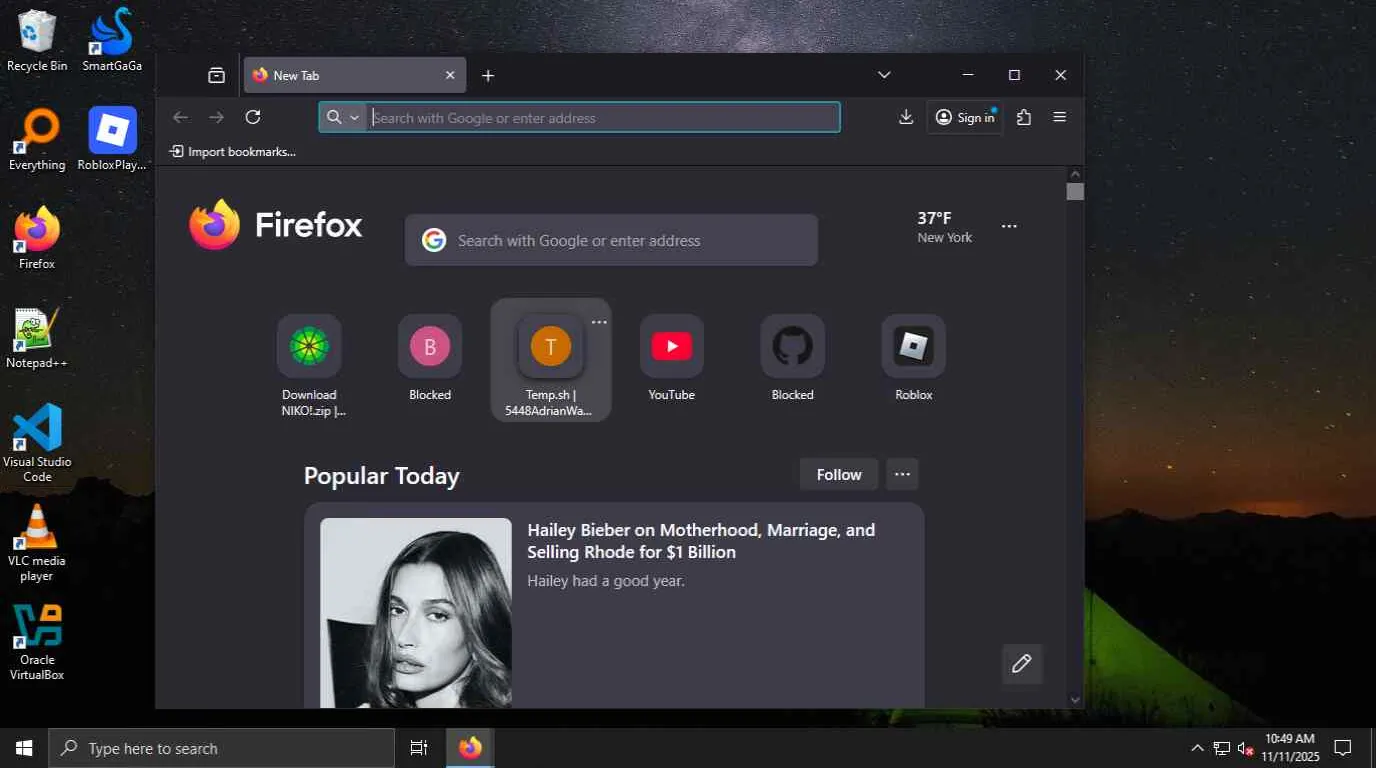Open the Temp.sh shortcut's three-dot menu
The height and width of the screenshot is (768, 1376).
click(x=599, y=322)
